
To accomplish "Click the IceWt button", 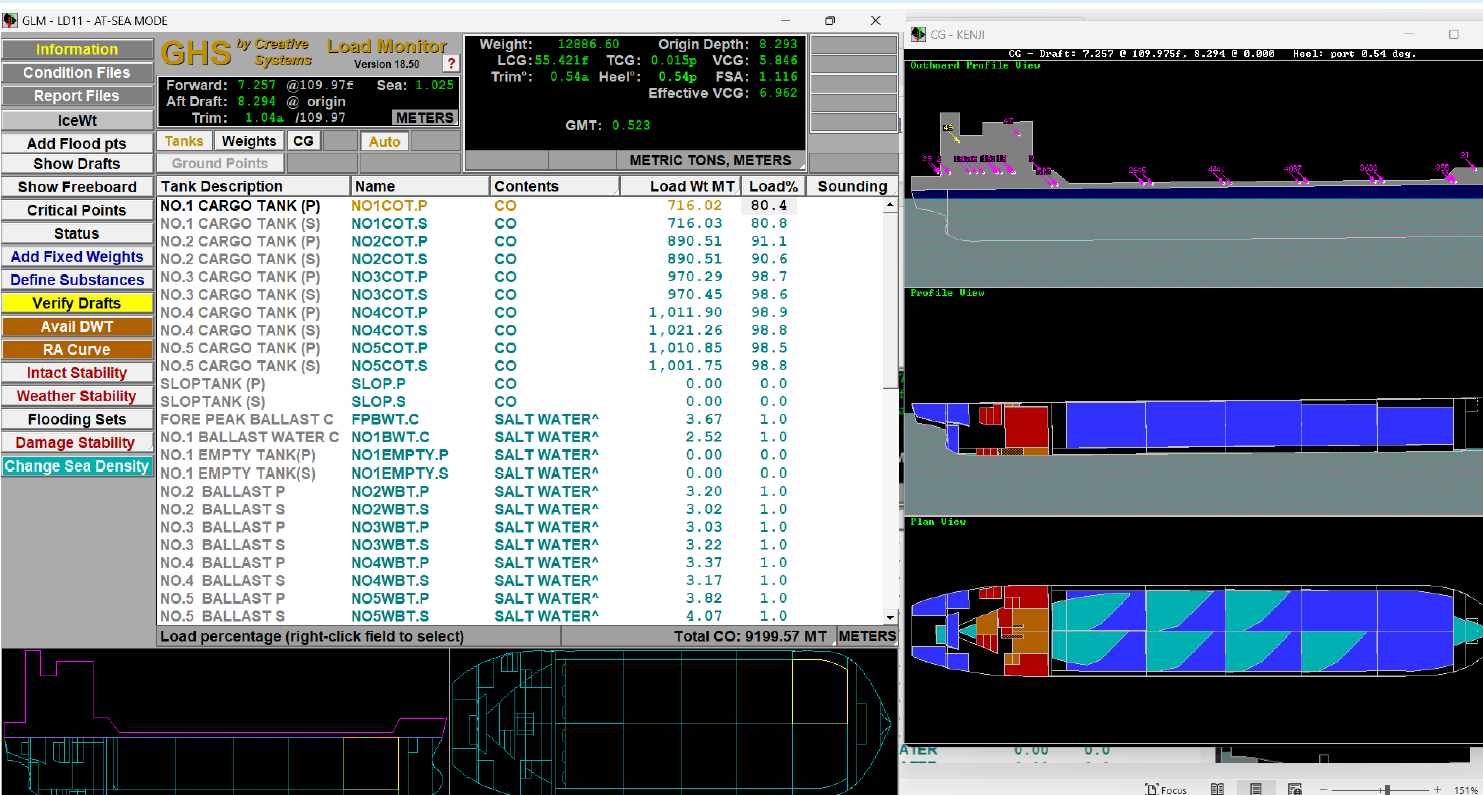I will 77,121.
